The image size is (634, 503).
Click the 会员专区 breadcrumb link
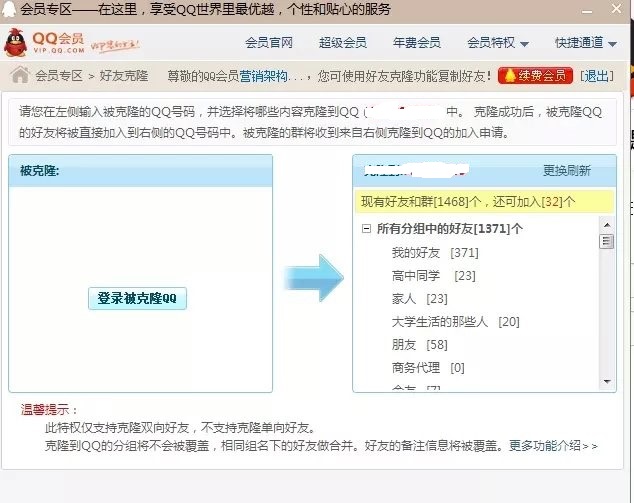click(59, 76)
